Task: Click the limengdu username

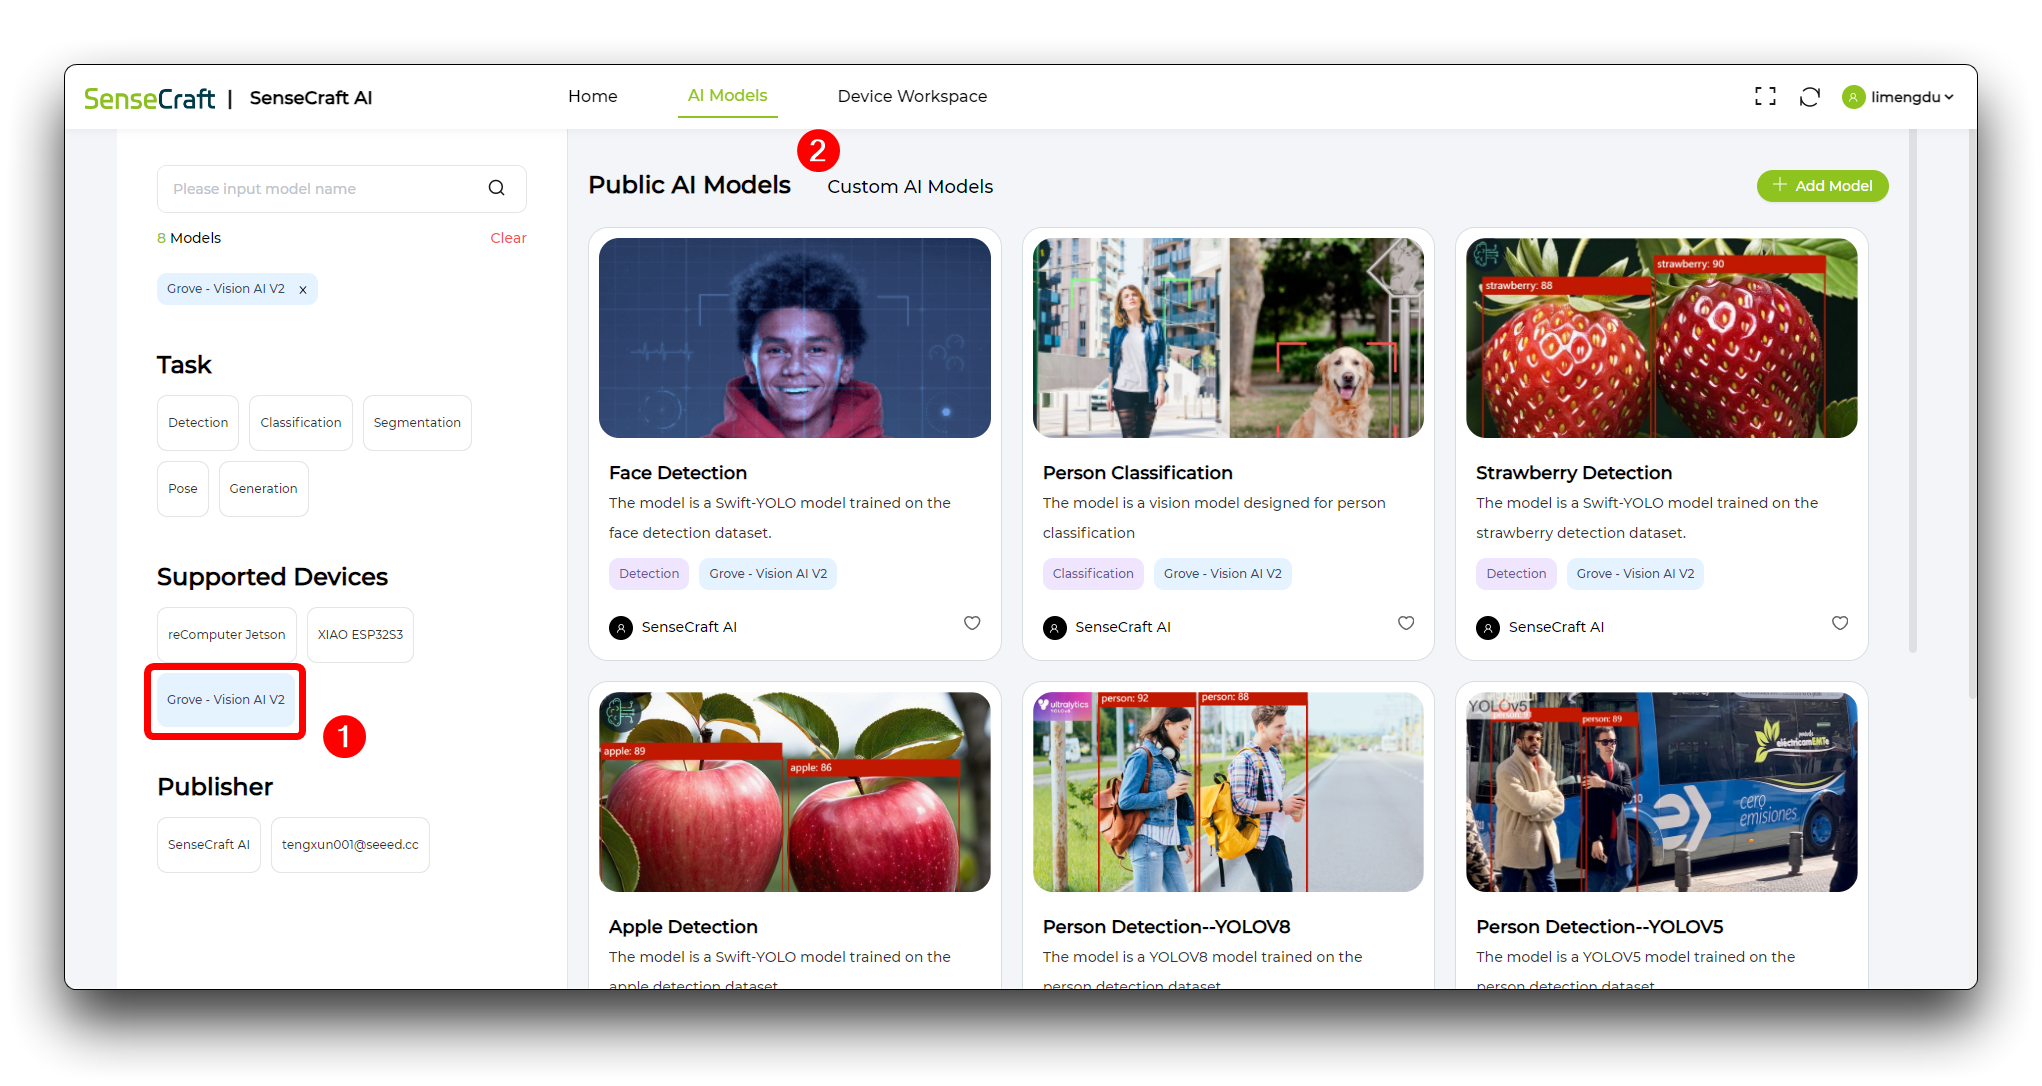Action: (x=1905, y=97)
